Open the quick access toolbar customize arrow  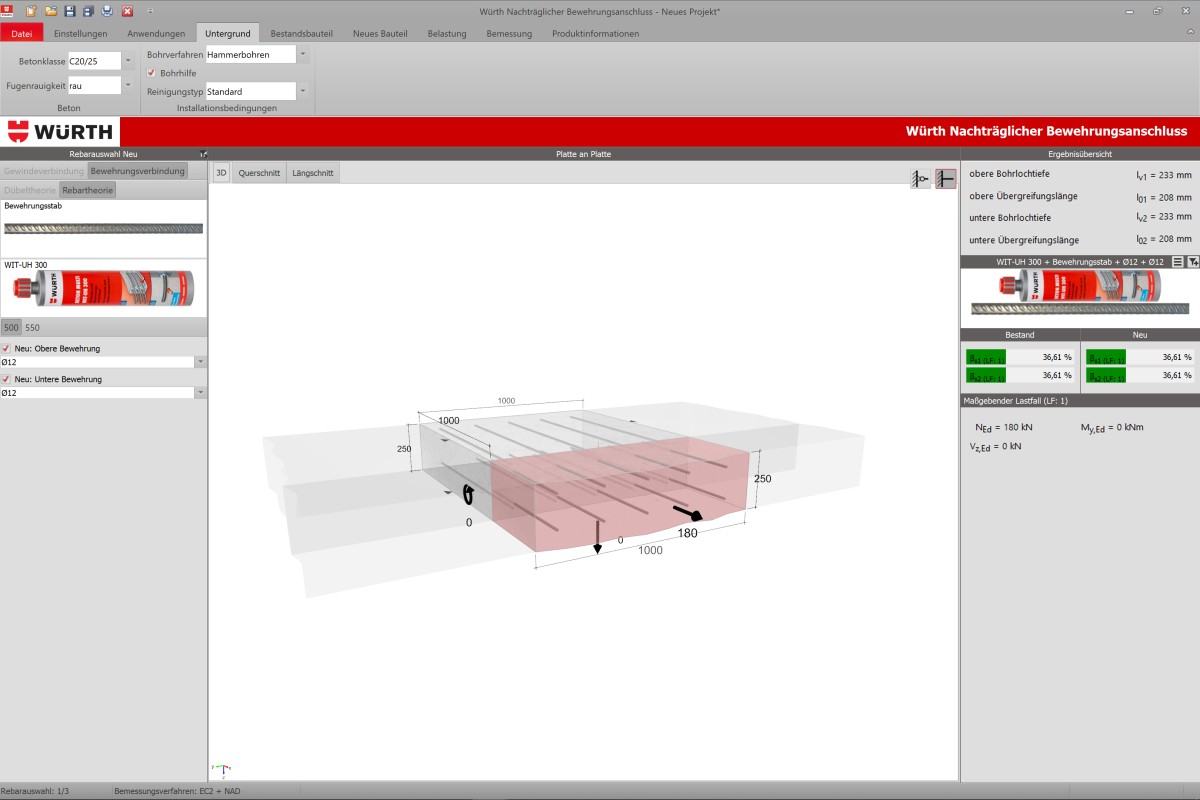click(x=149, y=10)
